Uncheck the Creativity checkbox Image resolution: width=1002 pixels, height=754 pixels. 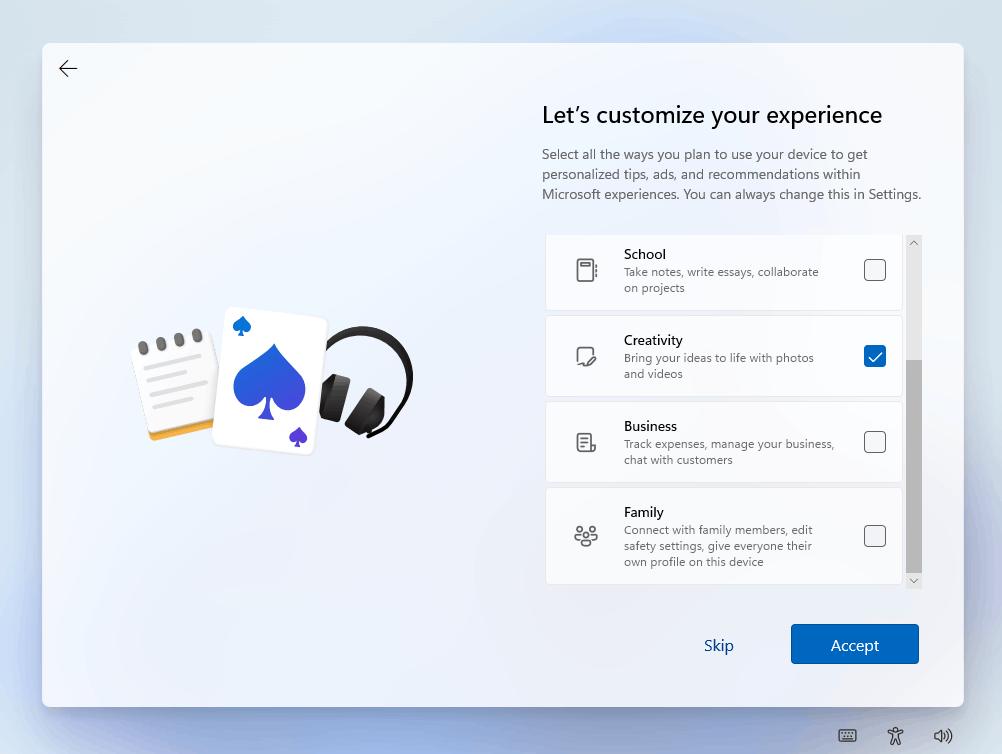pyautogui.click(x=875, y=357)
